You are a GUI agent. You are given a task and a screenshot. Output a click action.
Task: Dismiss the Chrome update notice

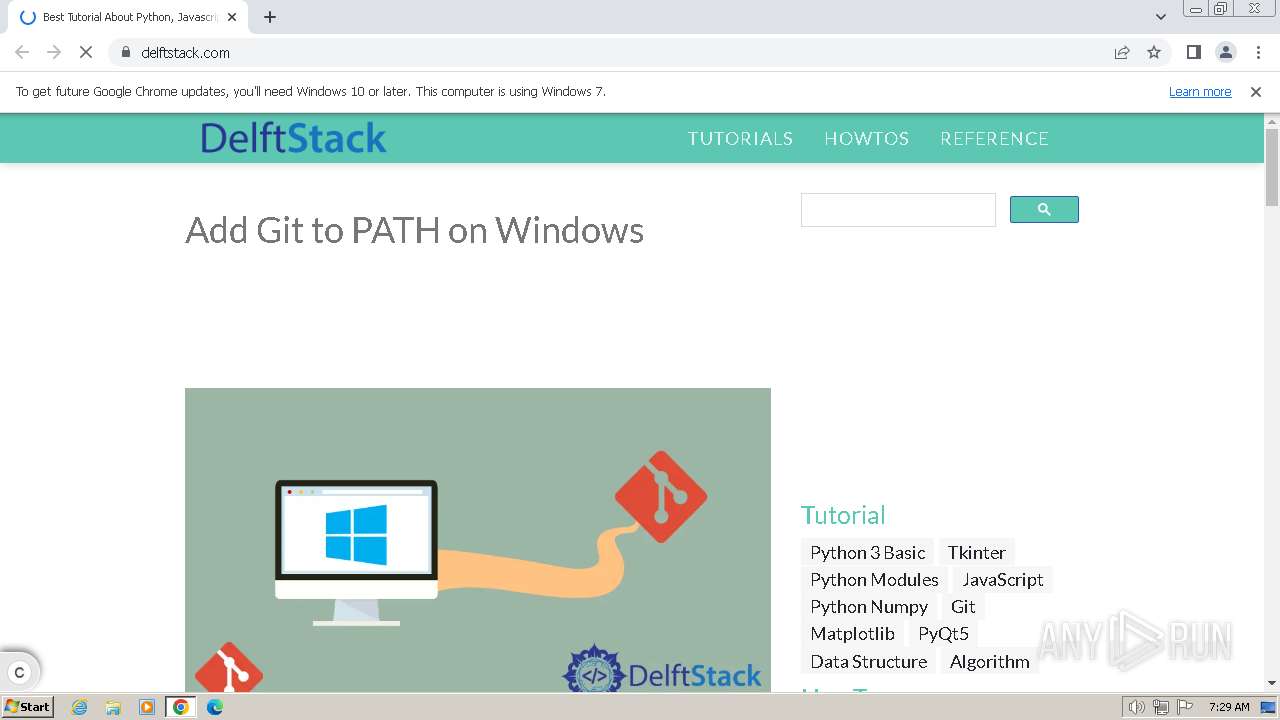point(1256,92)
